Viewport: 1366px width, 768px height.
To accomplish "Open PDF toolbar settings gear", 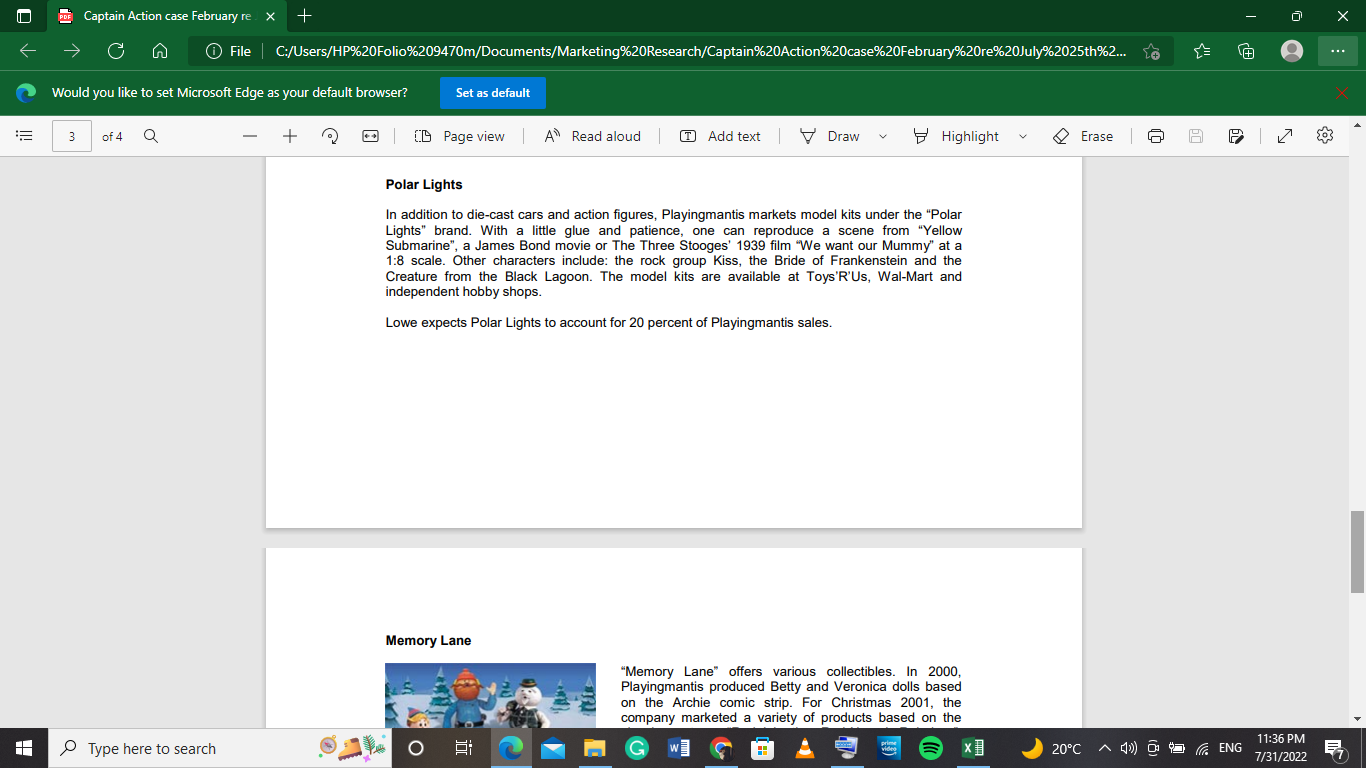I will (x=1325, y=136).
